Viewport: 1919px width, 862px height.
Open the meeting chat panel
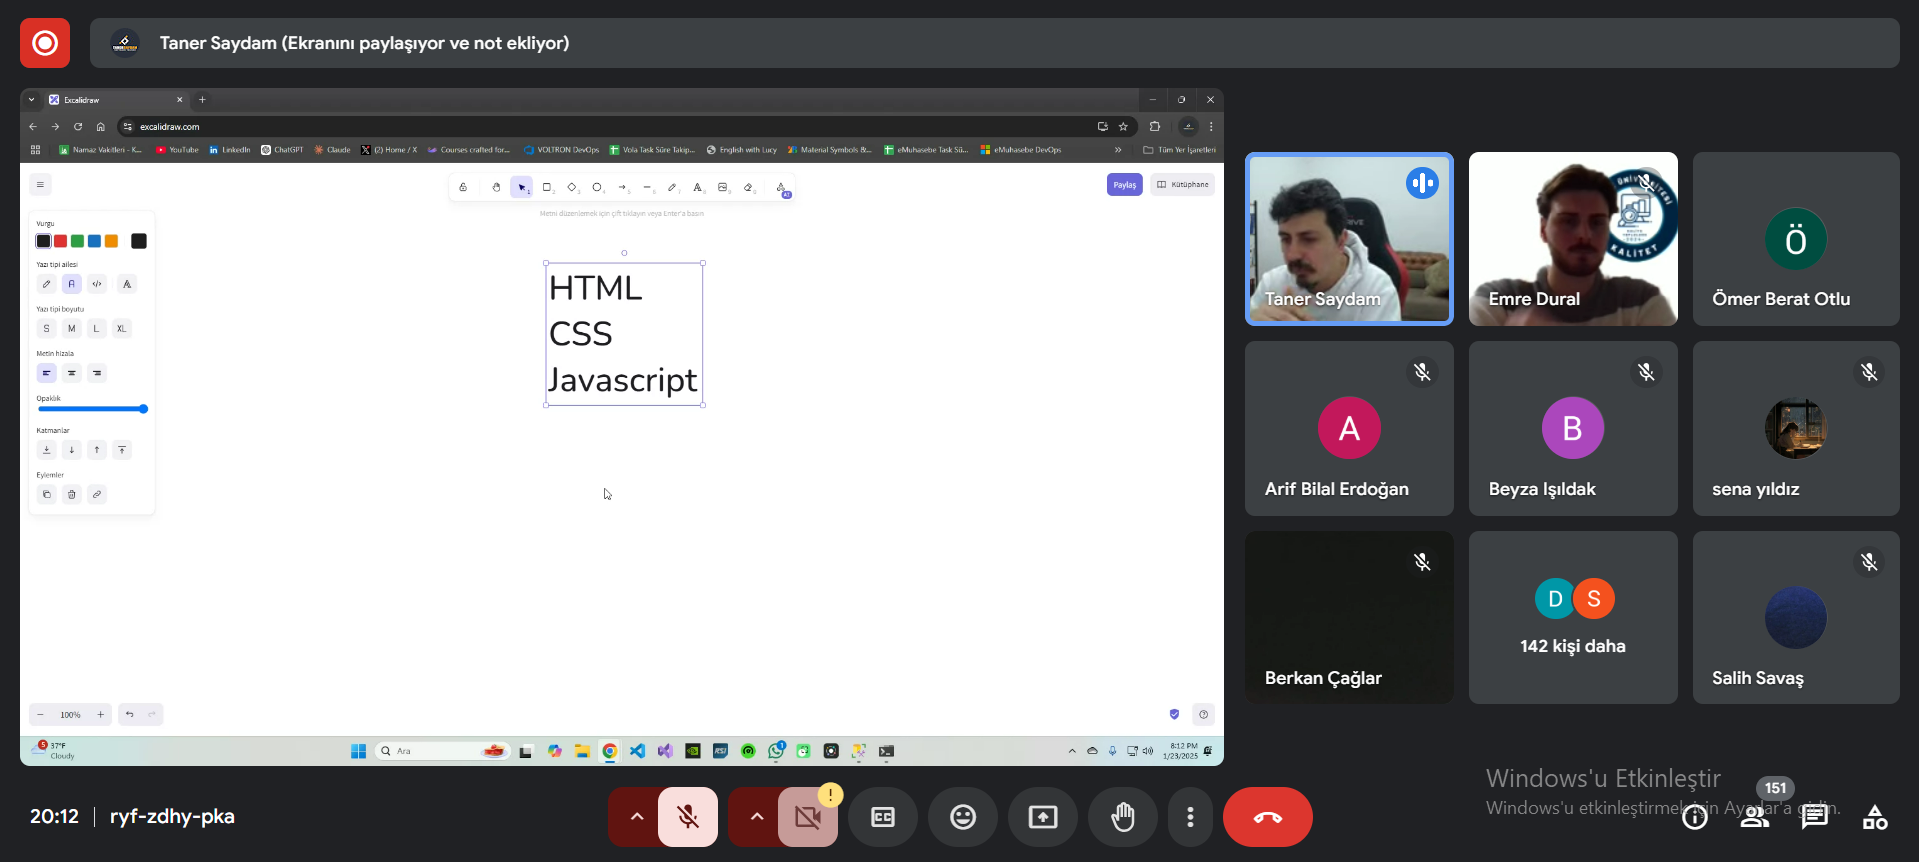point(1814,818)
